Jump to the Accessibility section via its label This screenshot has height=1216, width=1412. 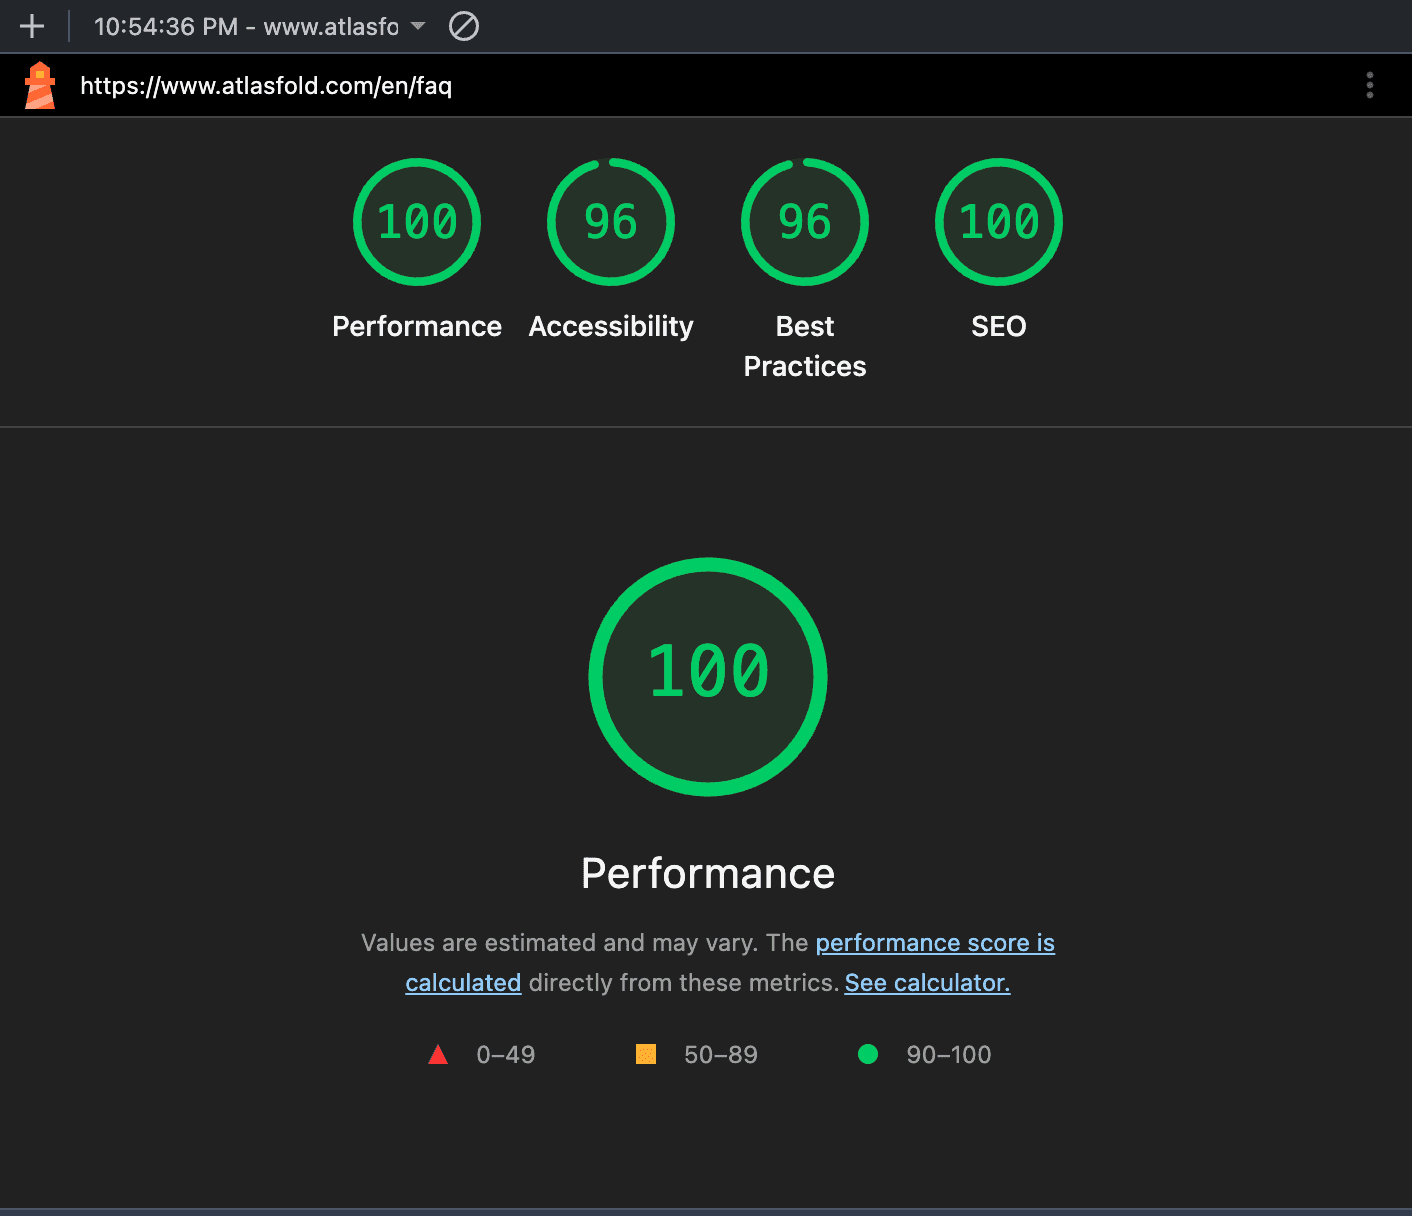[x=611, y=326]
